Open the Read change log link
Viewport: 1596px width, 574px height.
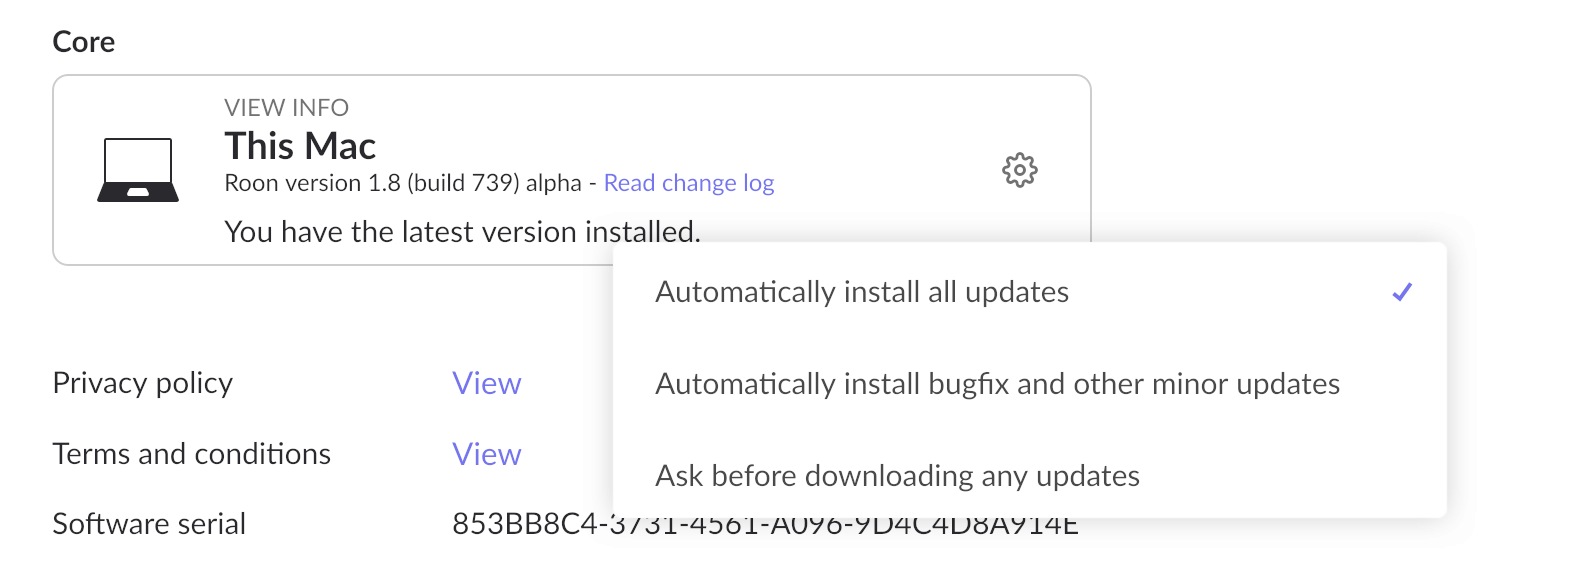(688, 183)
